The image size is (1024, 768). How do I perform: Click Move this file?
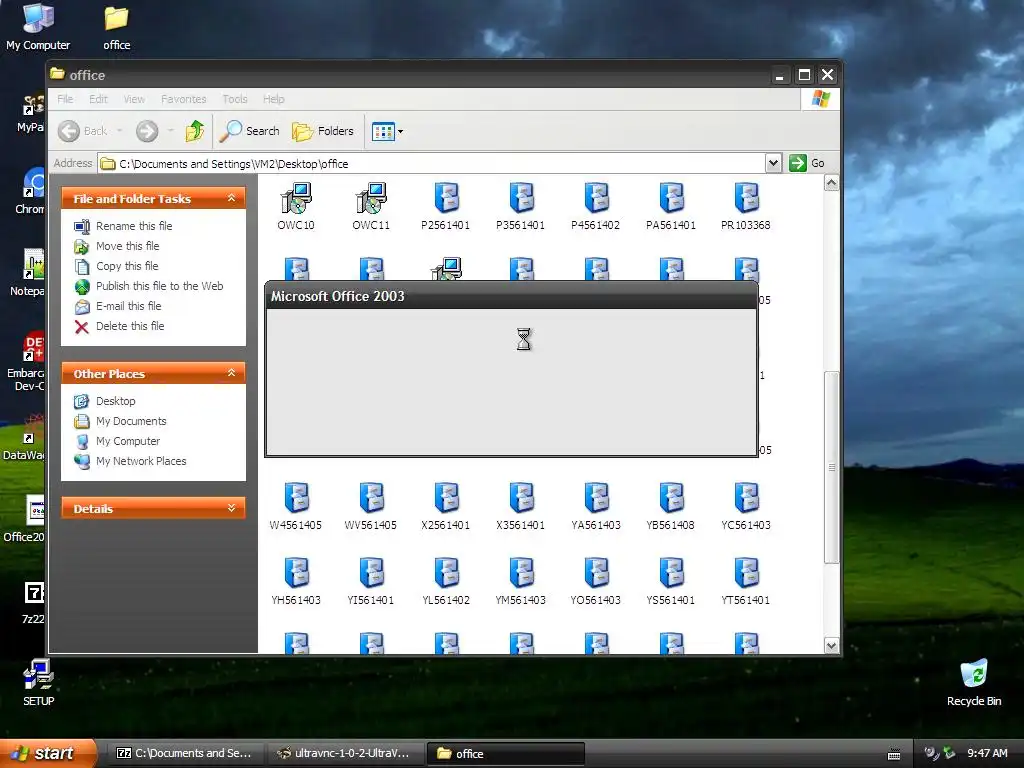tap(127, 246)
